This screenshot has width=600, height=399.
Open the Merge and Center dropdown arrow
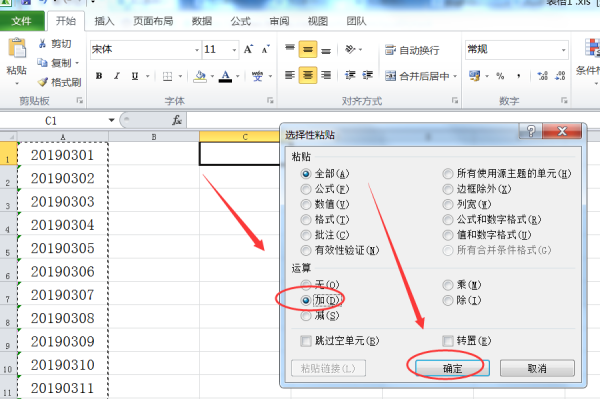coord(455,76)
